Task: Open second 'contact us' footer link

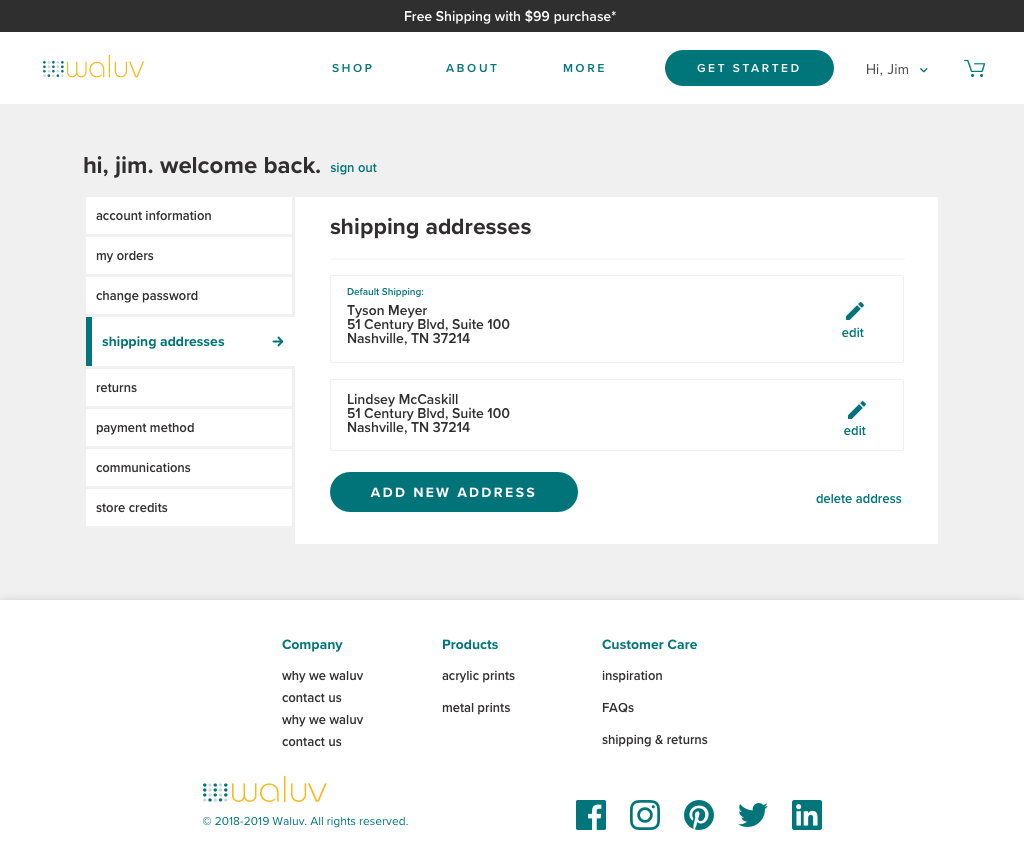Action: (x=312, y=742)
